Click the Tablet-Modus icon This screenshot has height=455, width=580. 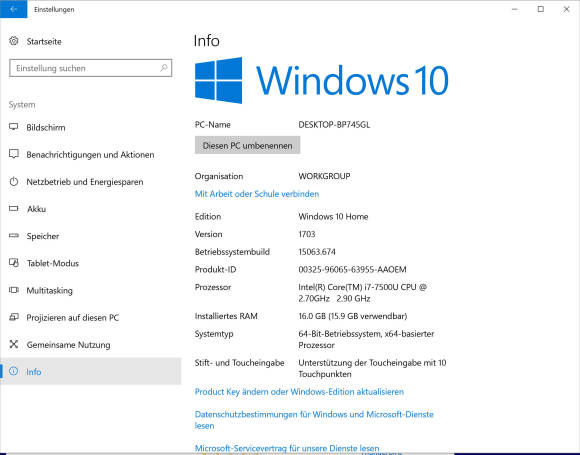[x=14, y=263]
